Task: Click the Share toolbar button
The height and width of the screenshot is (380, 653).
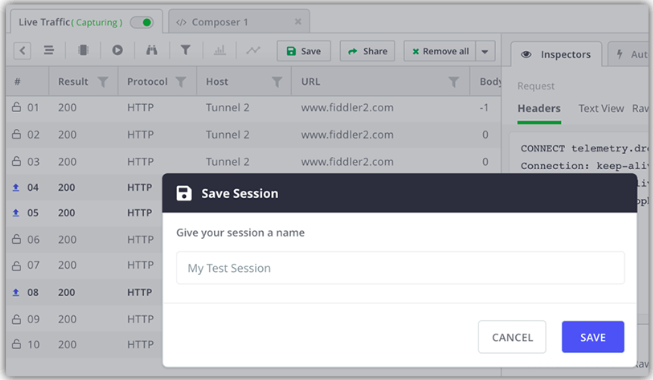Action: coord(367,51)
